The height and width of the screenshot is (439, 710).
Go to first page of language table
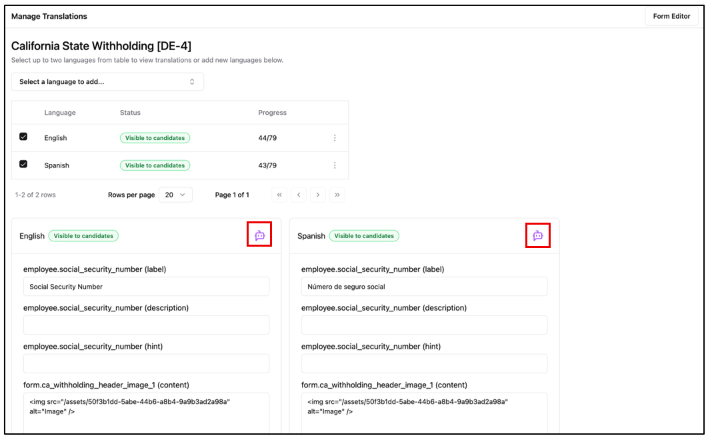(279, 195)
